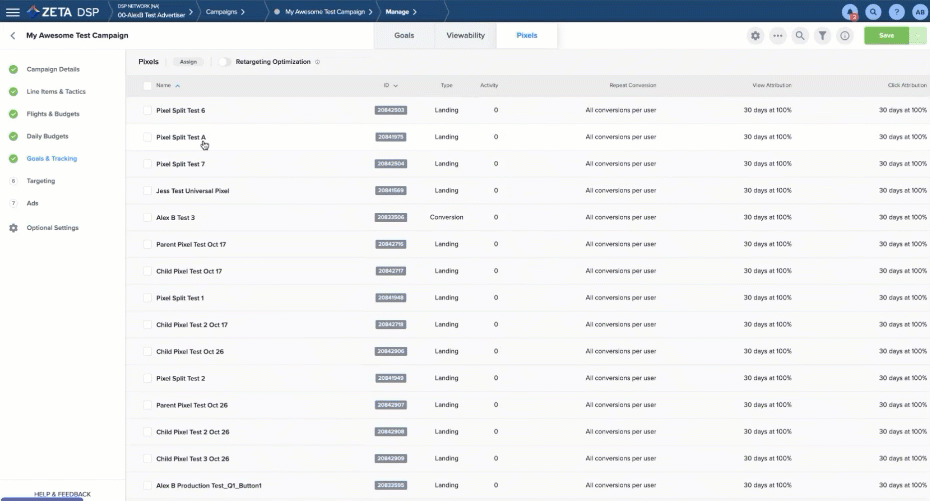The height and width of the screenshot is (501, 930).
Task: Switch to the Goals tab
Action: pos(404,35)
